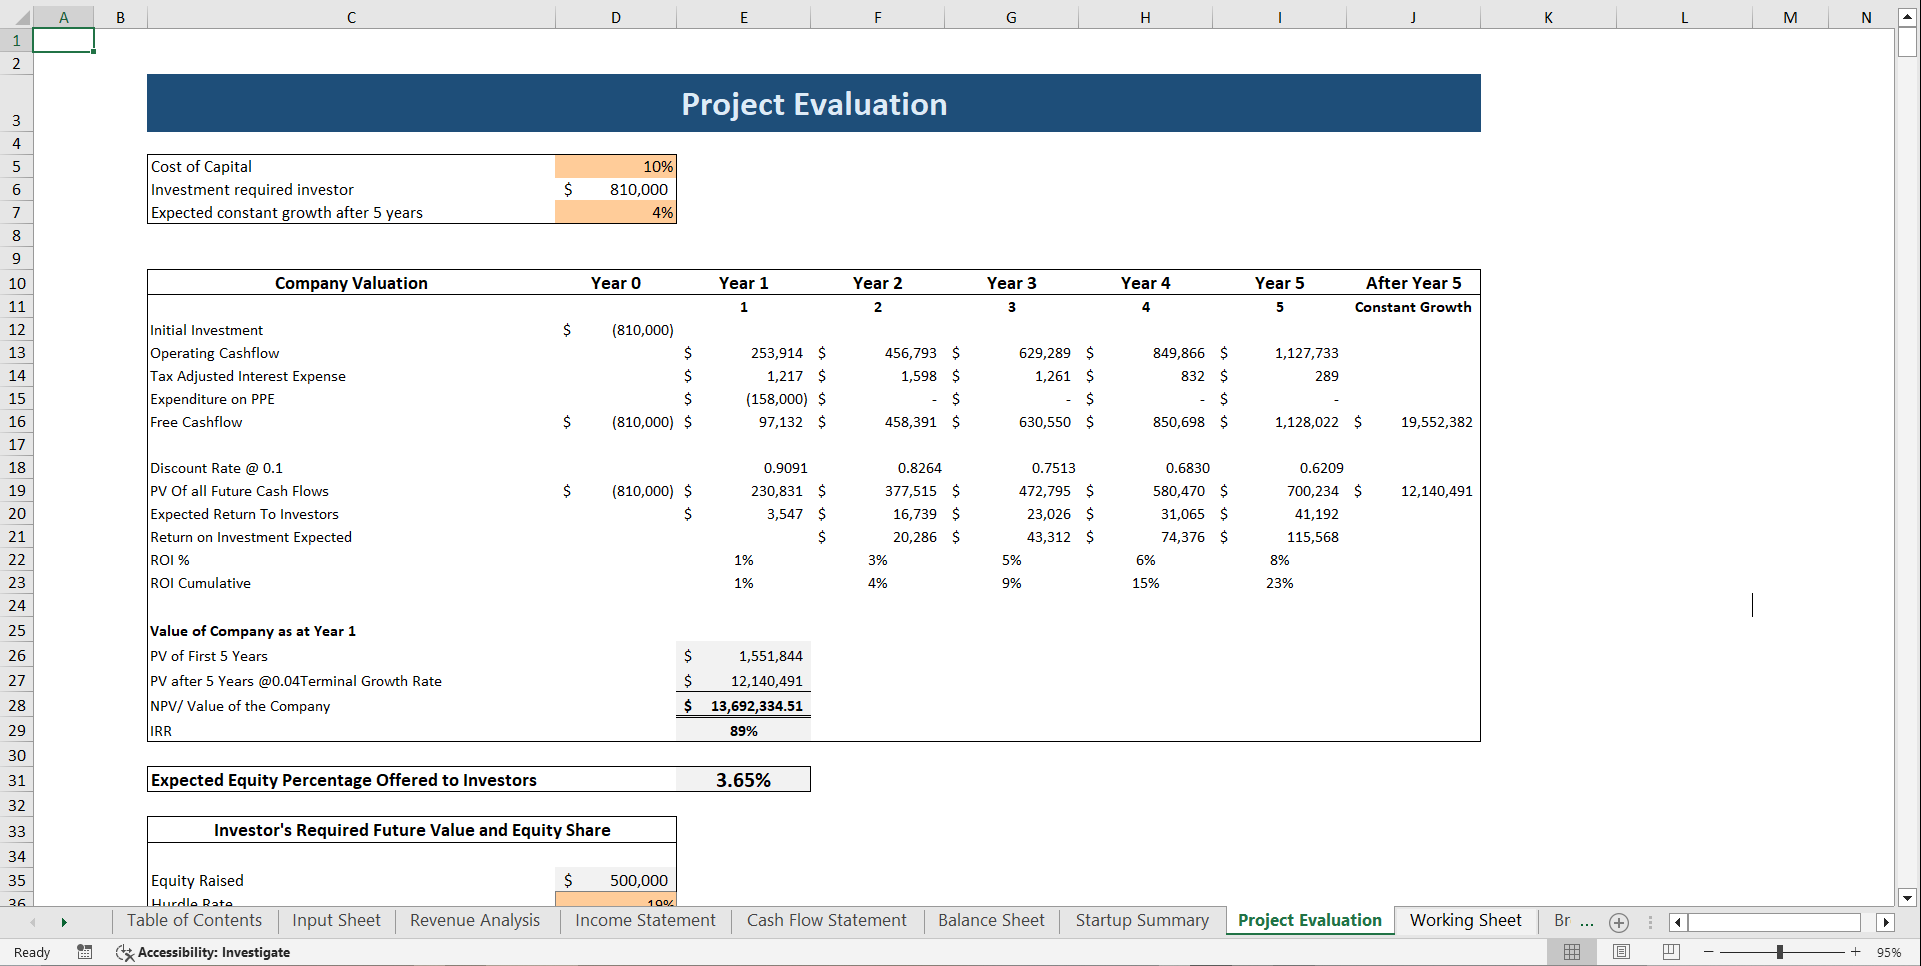Select the Startup Summary tab

tap(1141, 921)
